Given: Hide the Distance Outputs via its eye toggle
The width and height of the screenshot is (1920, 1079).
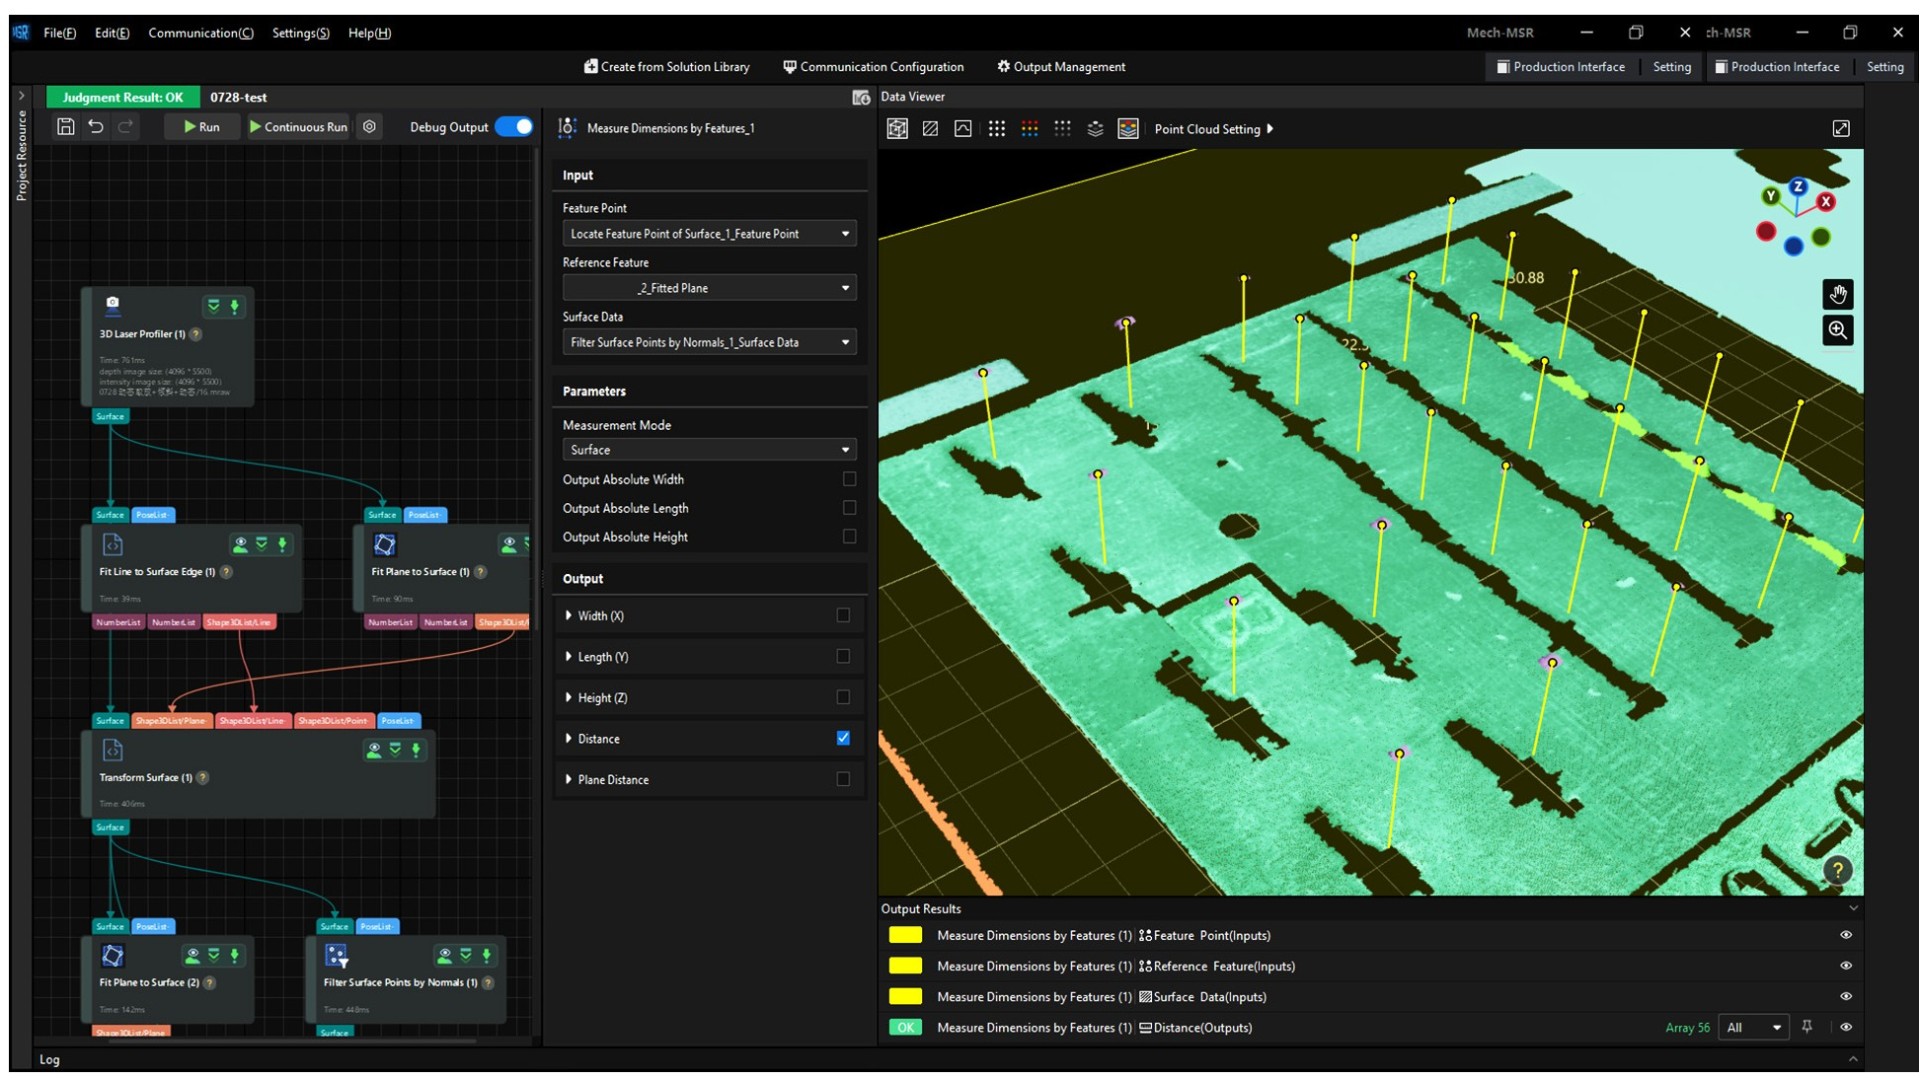Looking at the screenshot, I should click(1847, 1027).
